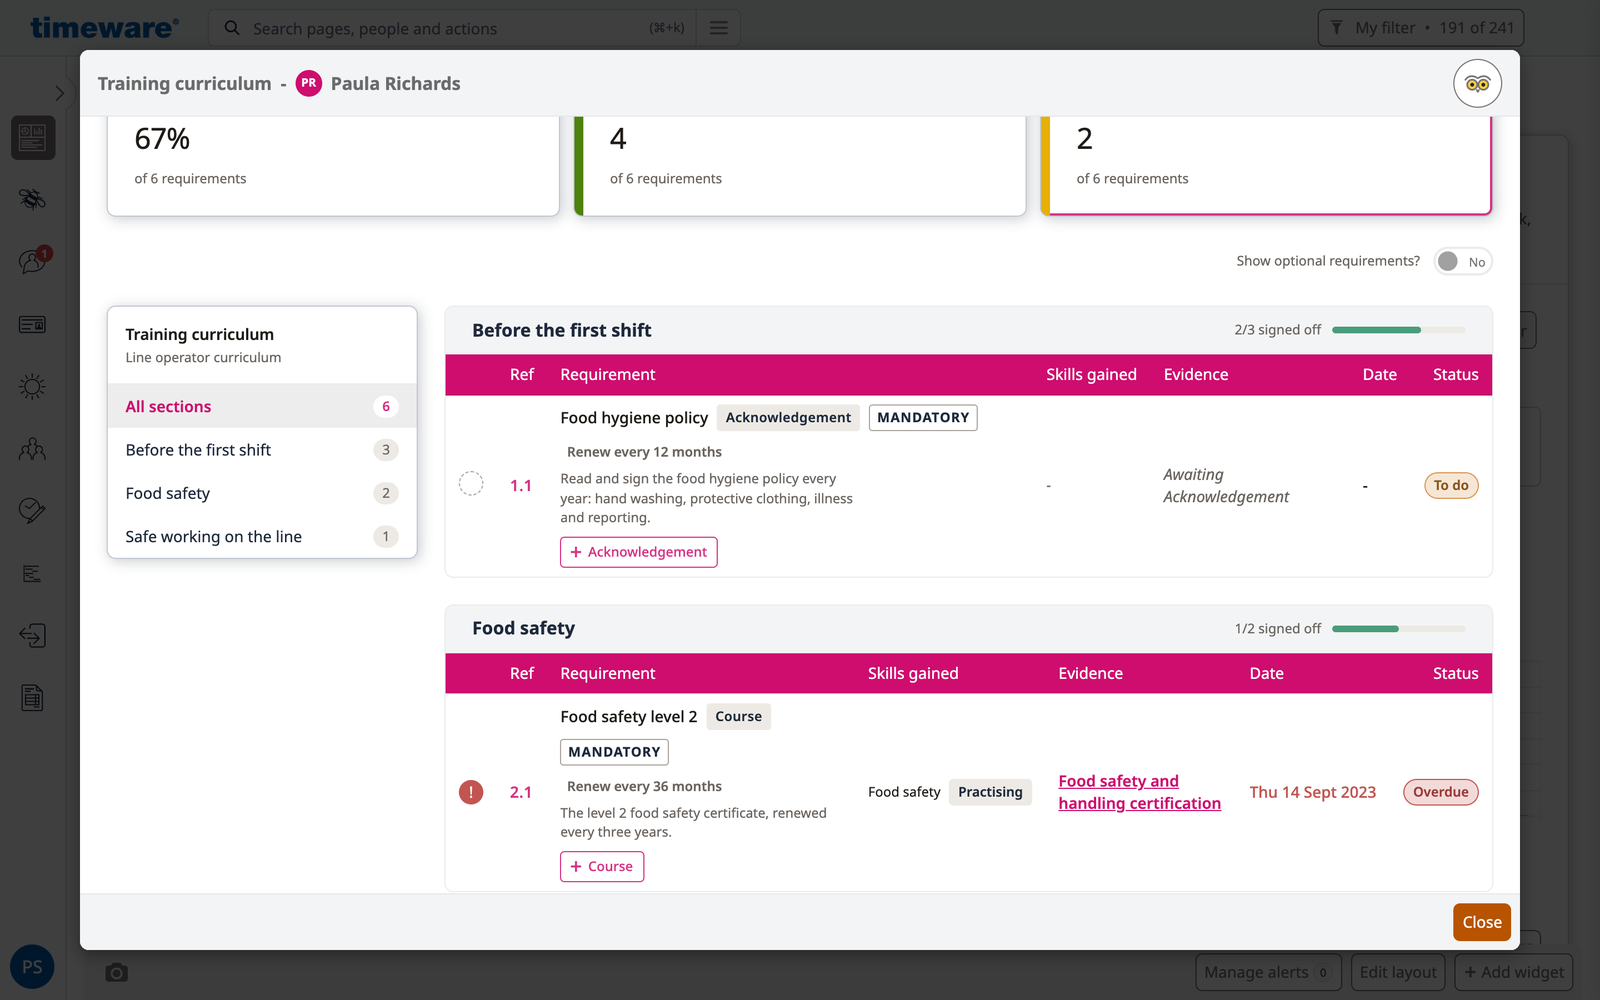
Task: Open the document report icon in sidebar
Action: click(x=32, y=698)
